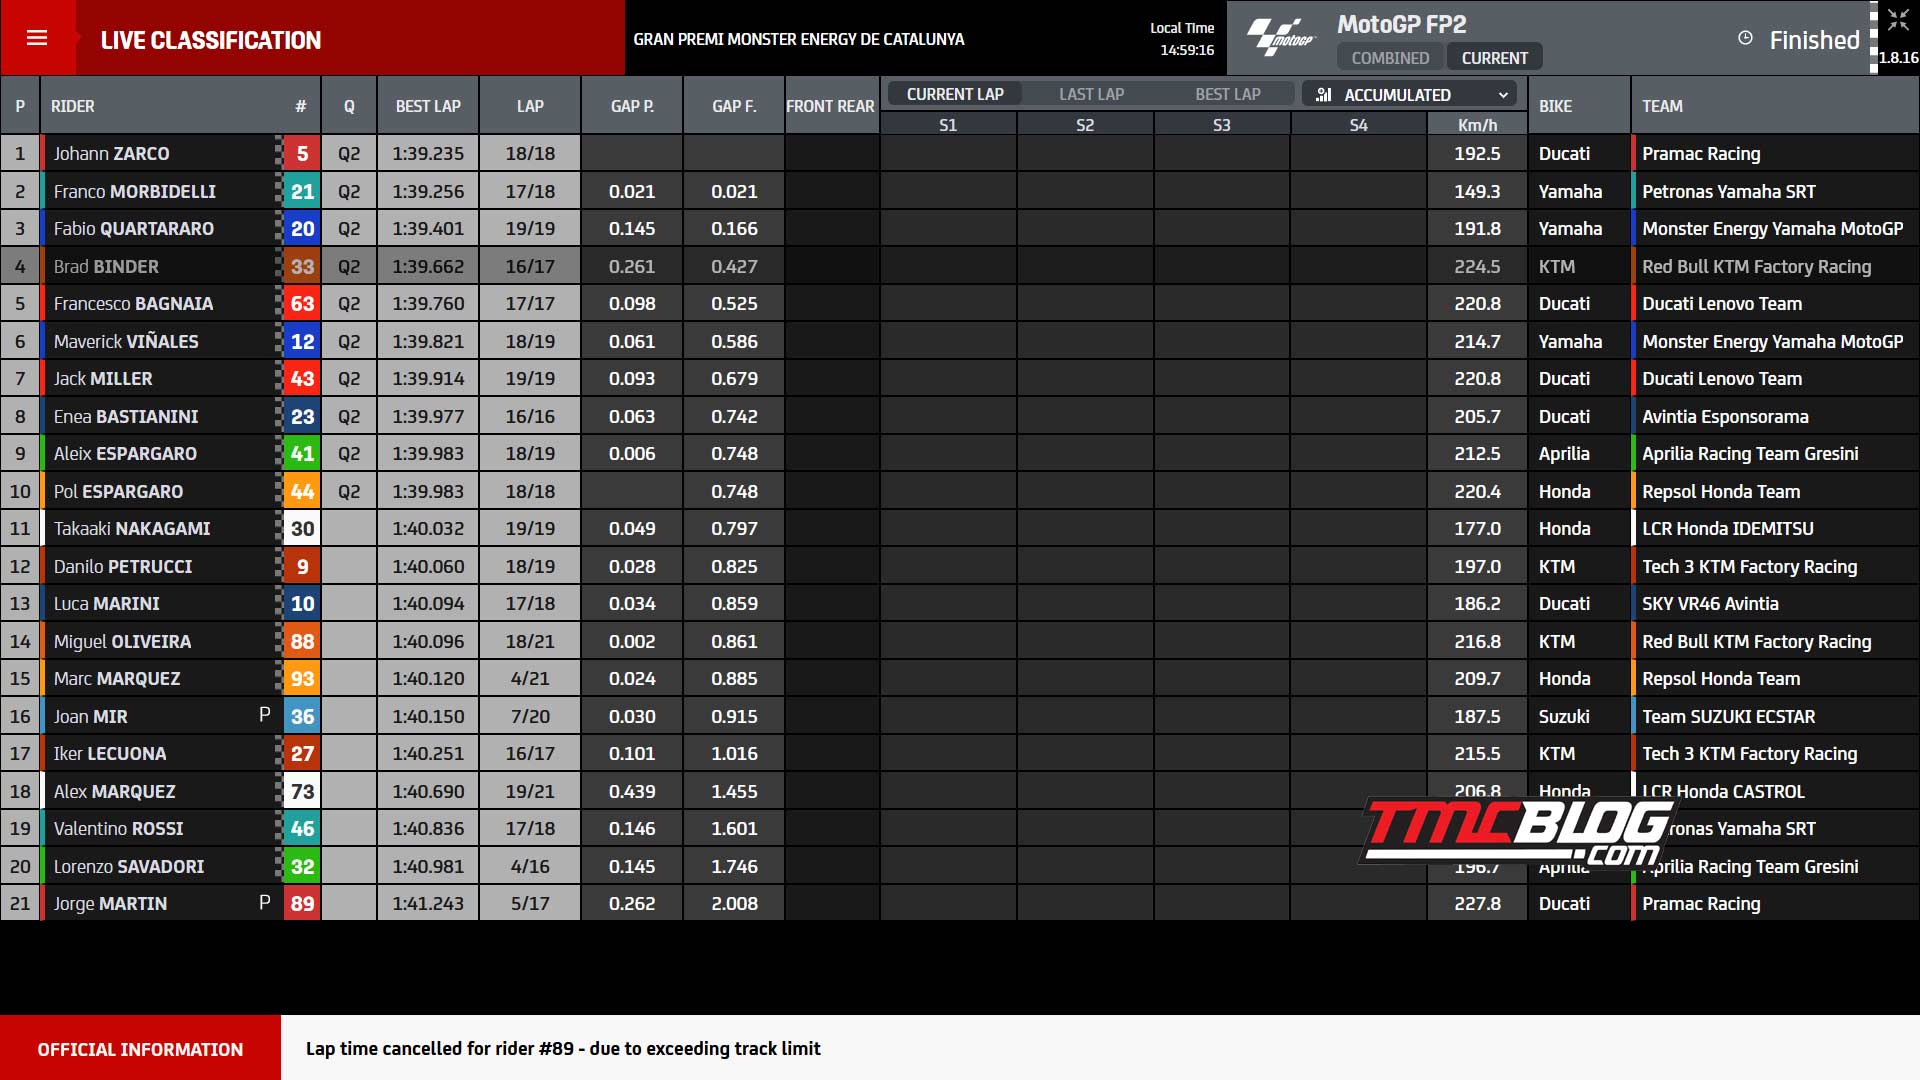Click number badge 93 for Marc Marquez
This screenshot has width=1920, height=1080.
[302, 678]
